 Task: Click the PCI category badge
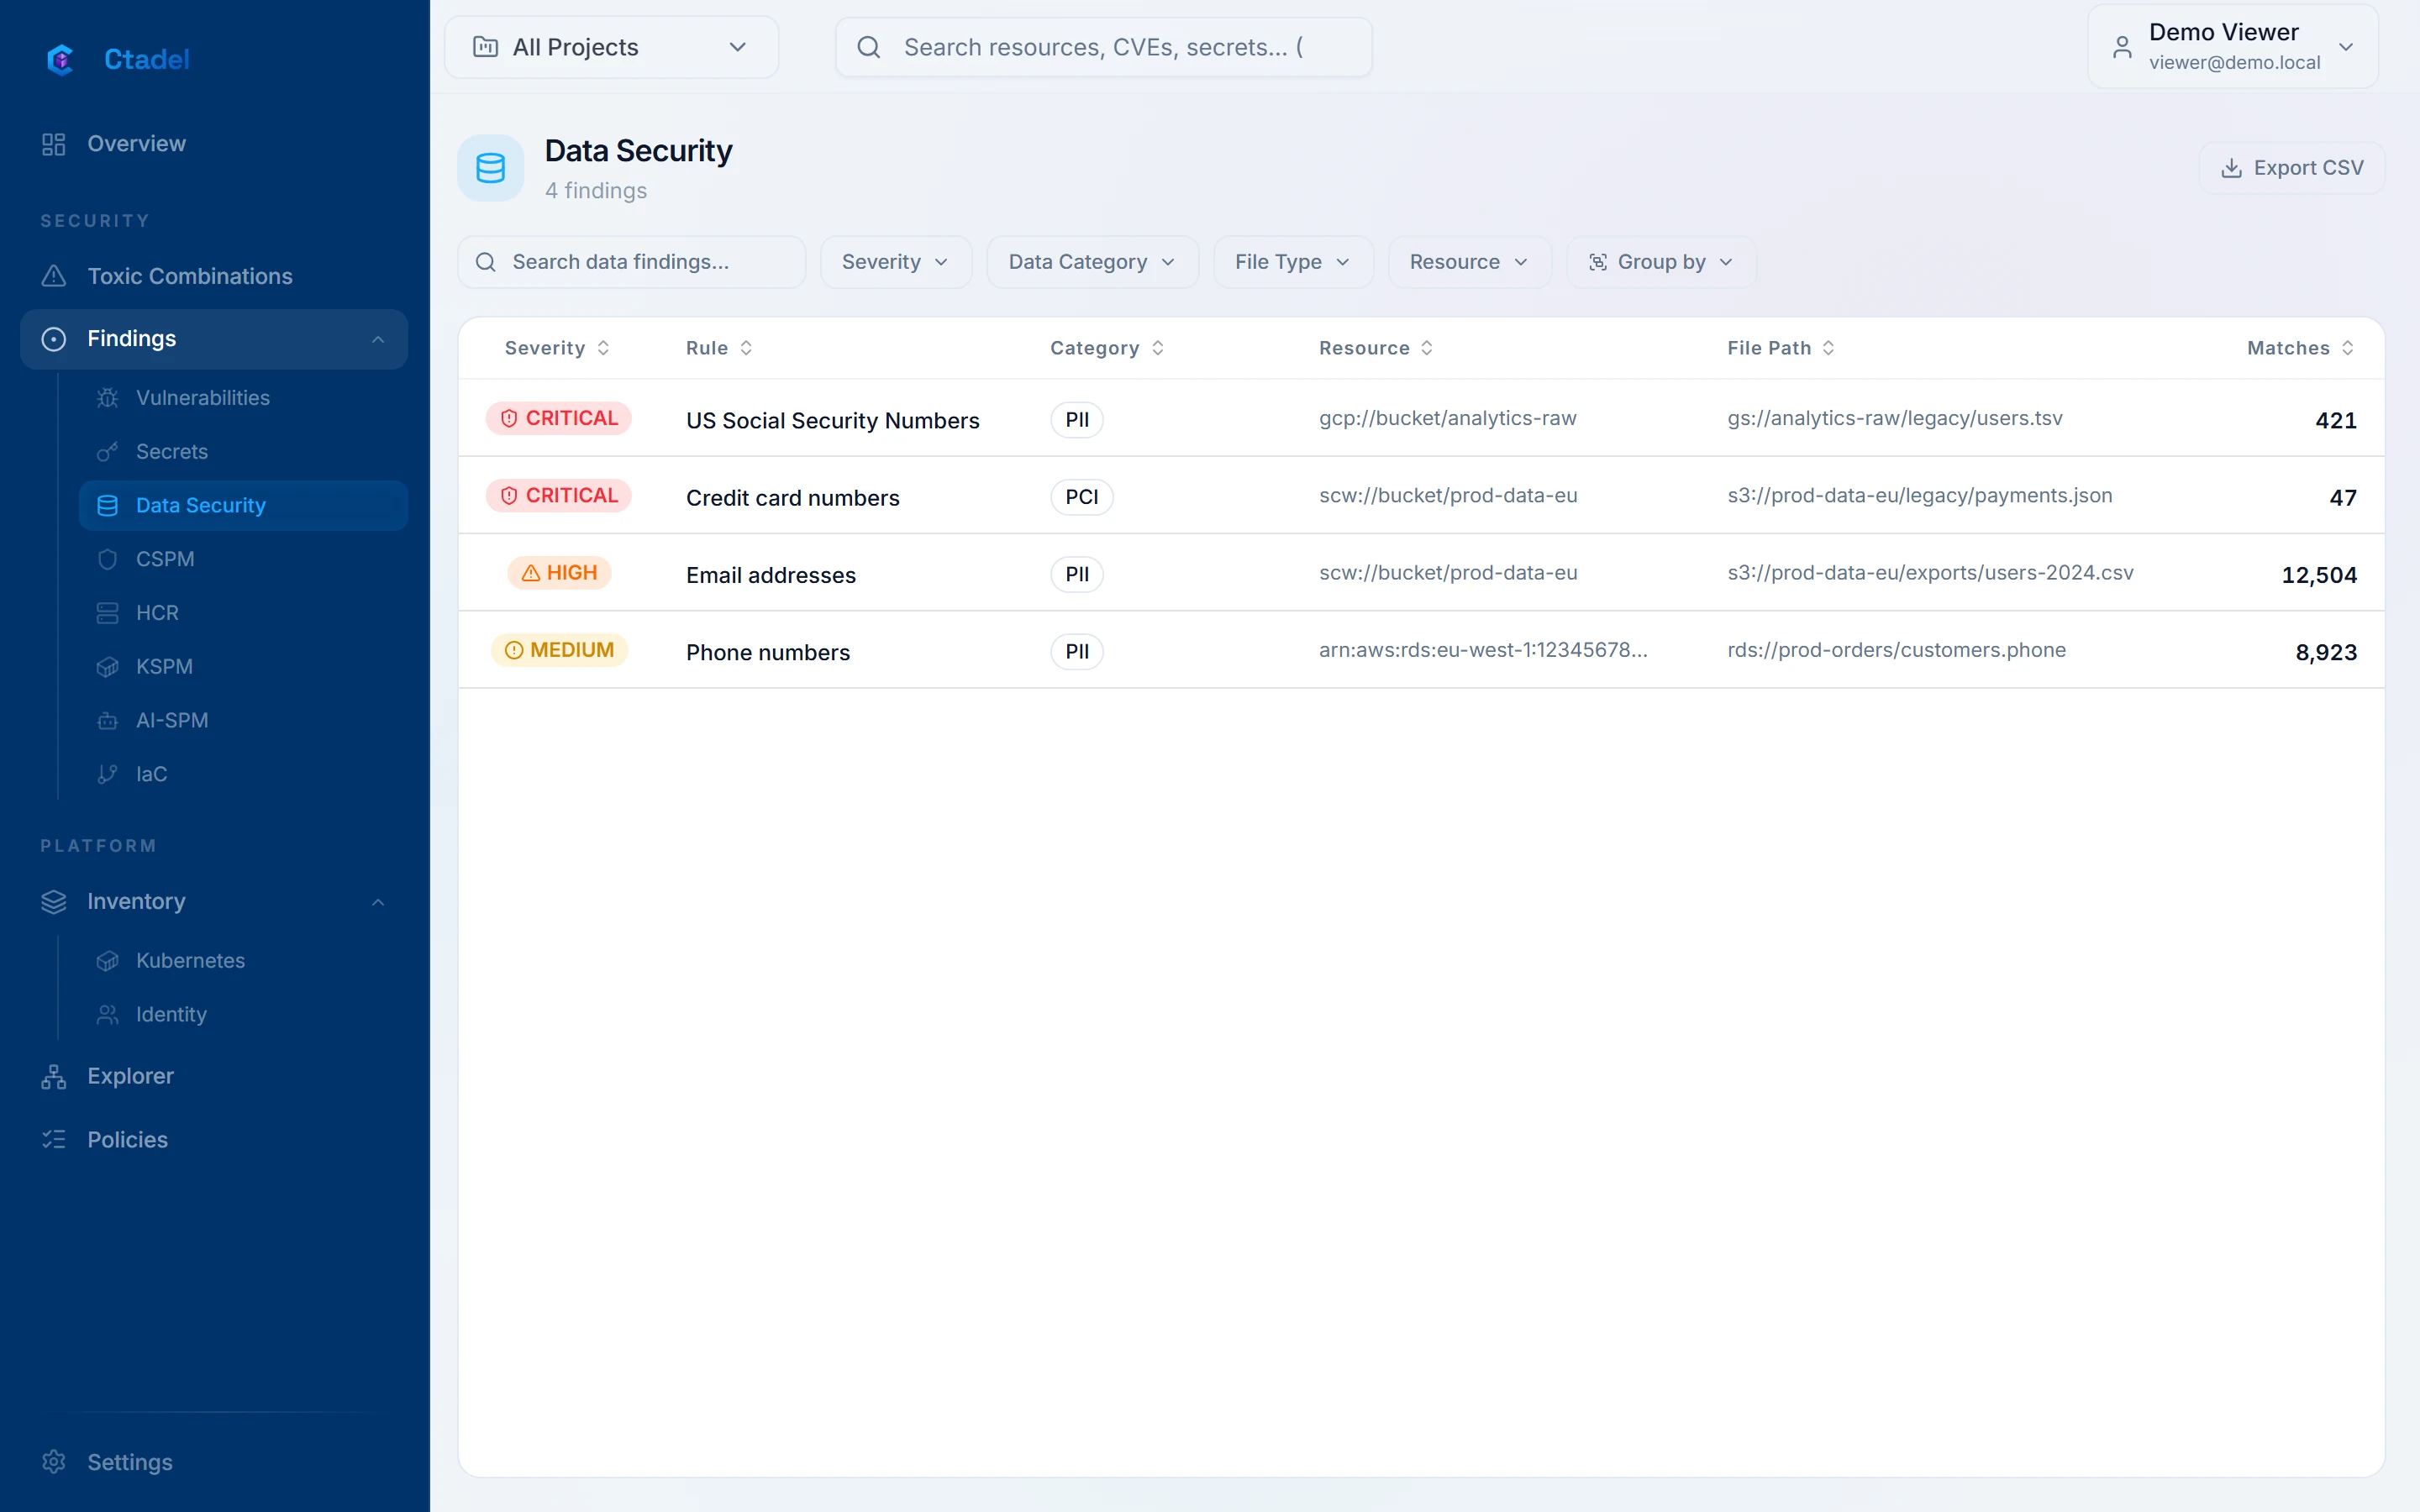point(1081,497)
